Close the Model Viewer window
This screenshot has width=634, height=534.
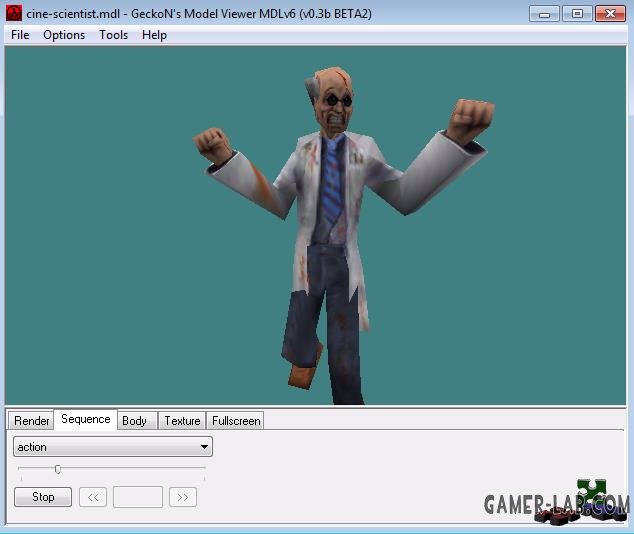point(611,14)
